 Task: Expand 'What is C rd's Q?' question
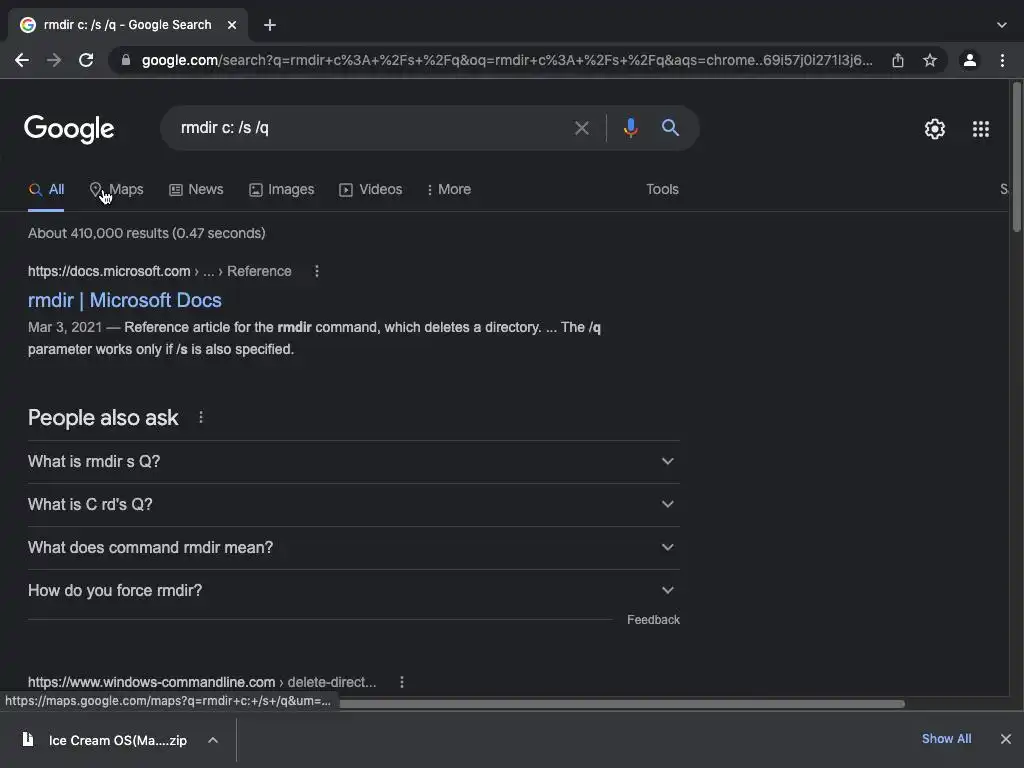coord(353,505)
